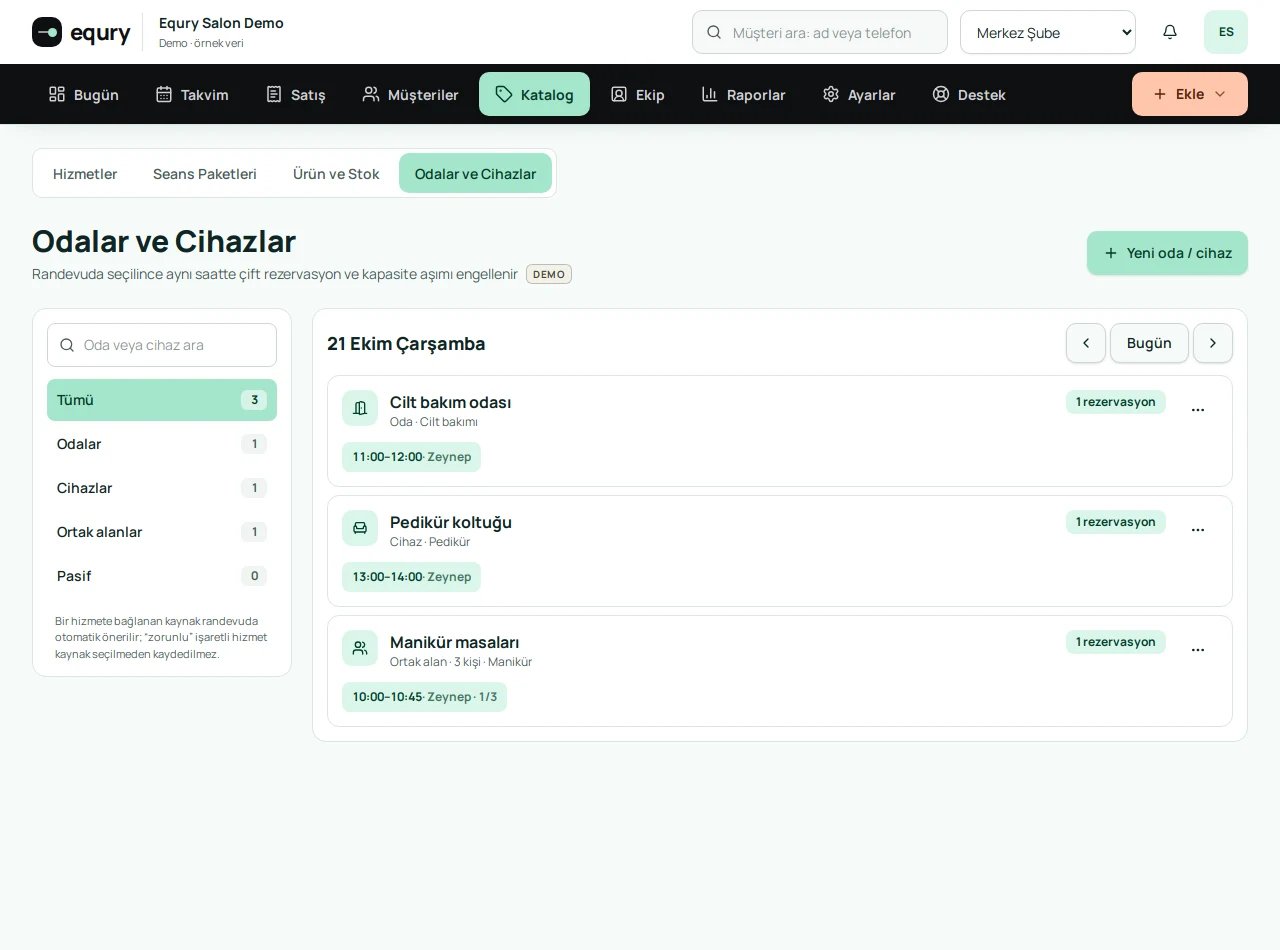Jump to today with the Bugün date button
Screen dimensions: 1280x950
[x=1149, y=343]
